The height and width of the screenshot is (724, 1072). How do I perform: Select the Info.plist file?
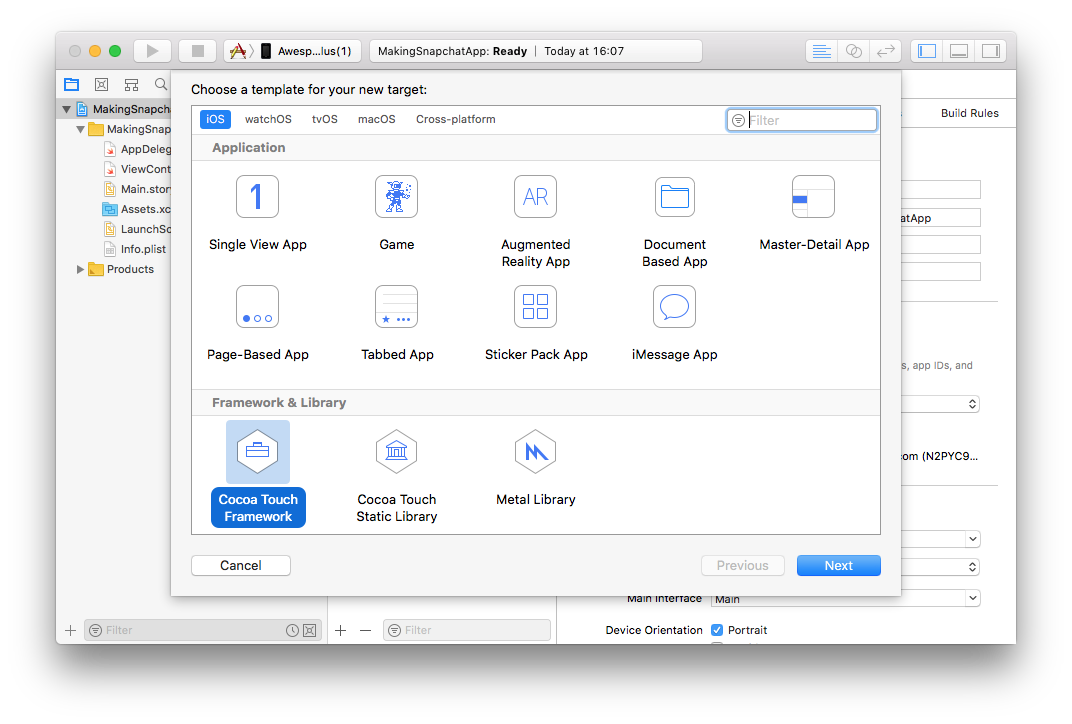click(x=135, y=250)
